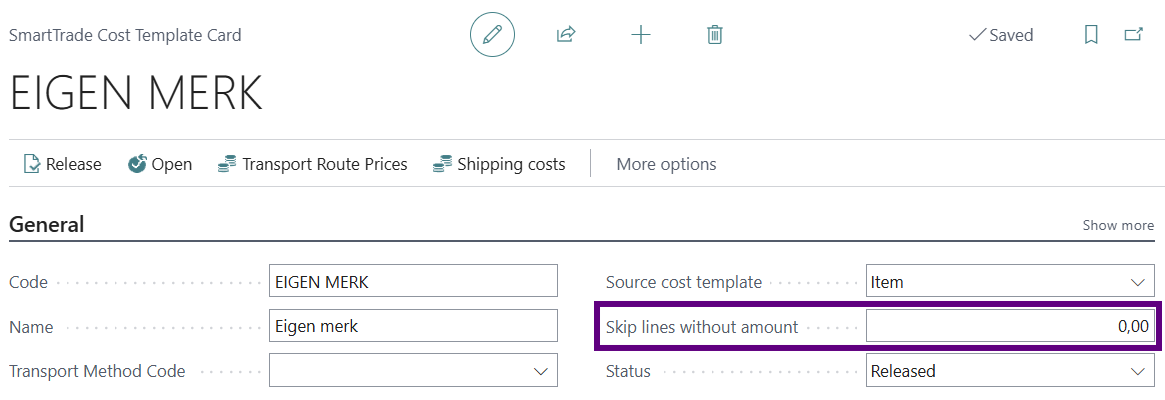Collapse the General section header
Screen dimensions: 1165x400
point(47,225)
